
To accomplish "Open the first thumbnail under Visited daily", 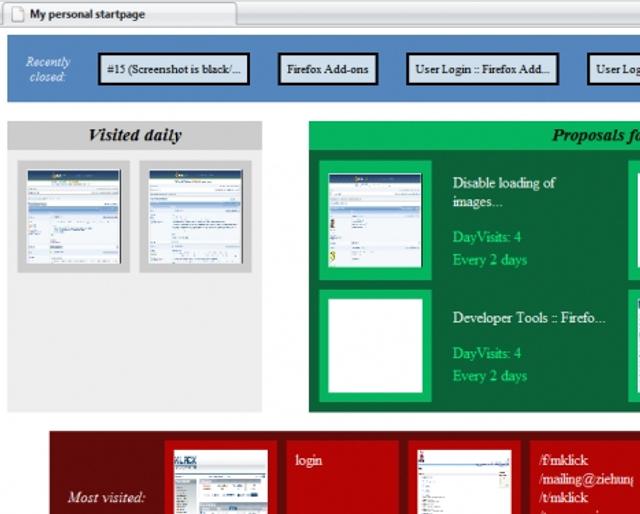I will pyautogui.click(x=73, y=216).
